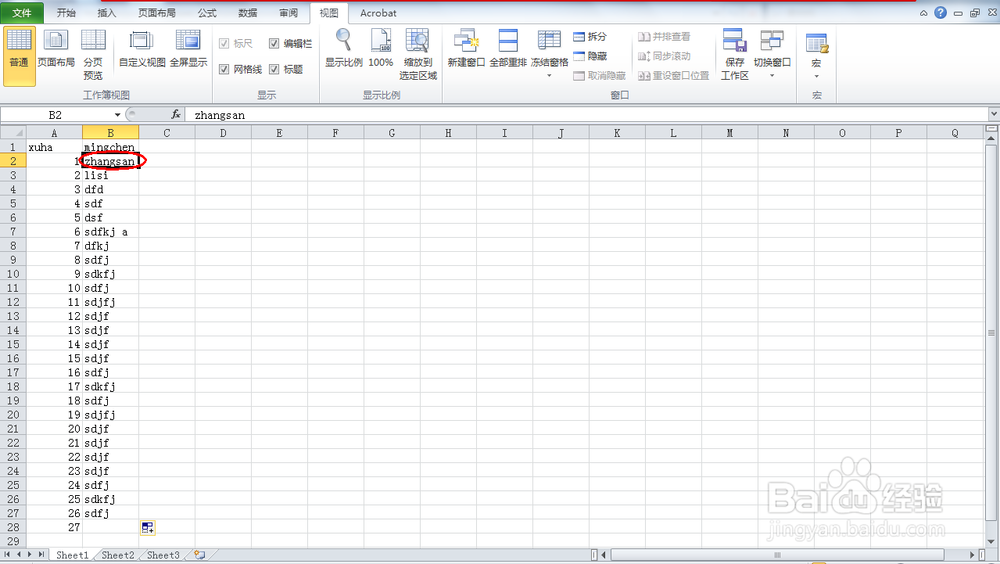Select the Sheet3 tab

tap(163, 555)
